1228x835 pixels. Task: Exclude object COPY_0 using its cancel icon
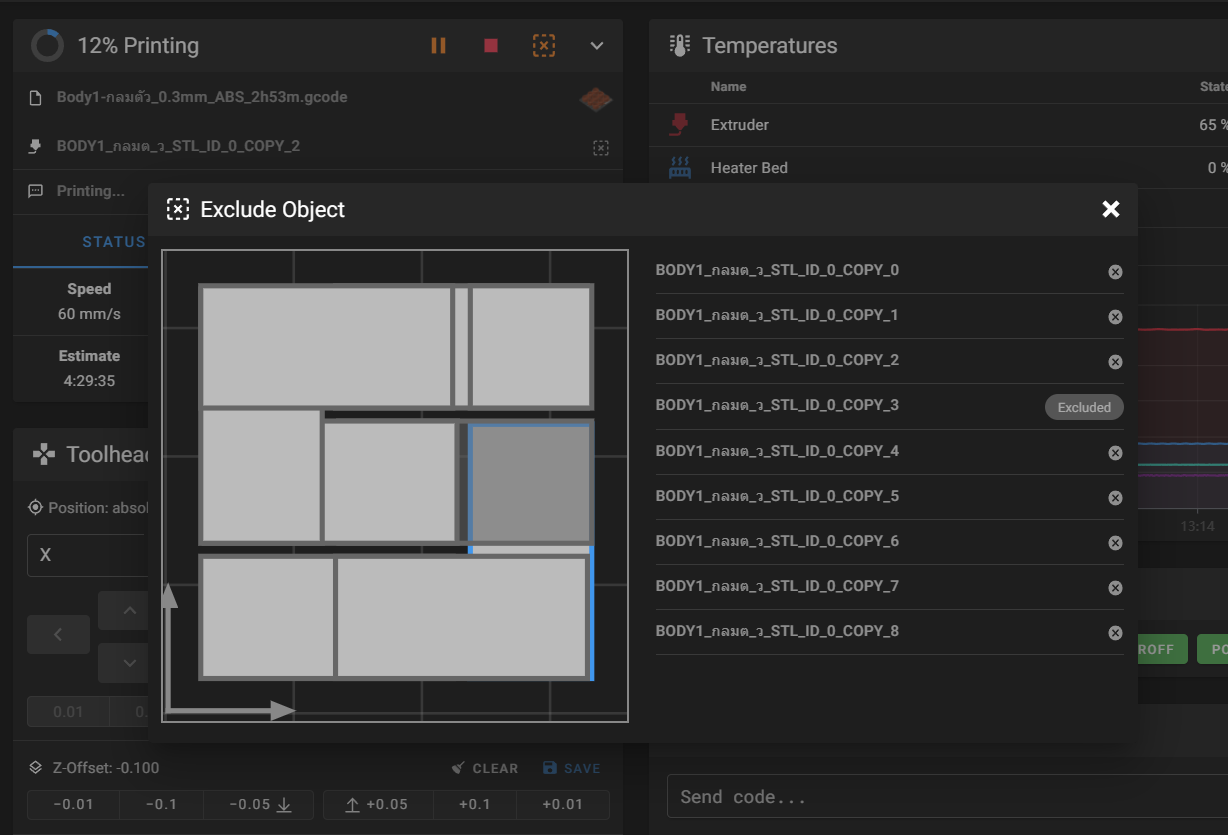coord(1115,272)
